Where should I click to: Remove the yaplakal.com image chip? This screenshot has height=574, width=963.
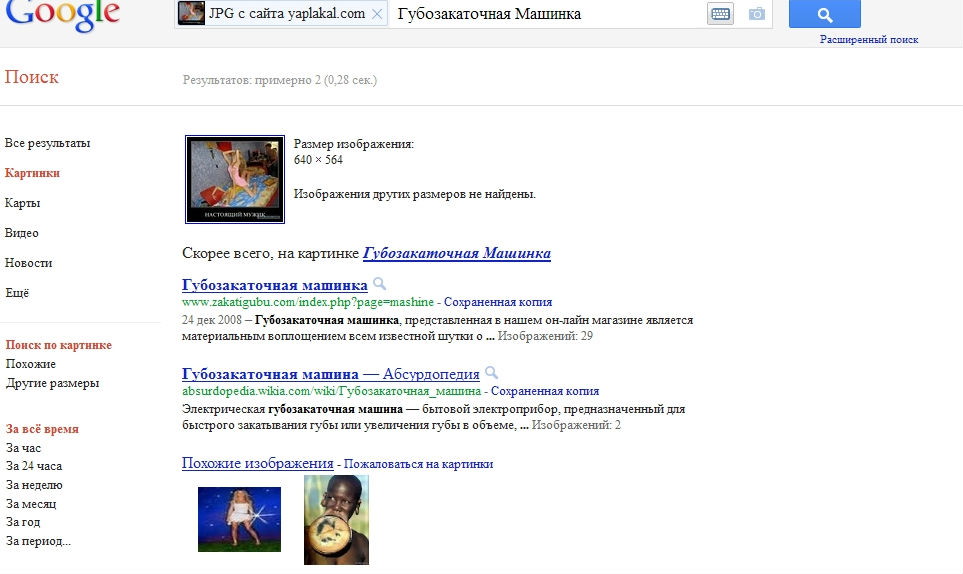click(377, 14)
